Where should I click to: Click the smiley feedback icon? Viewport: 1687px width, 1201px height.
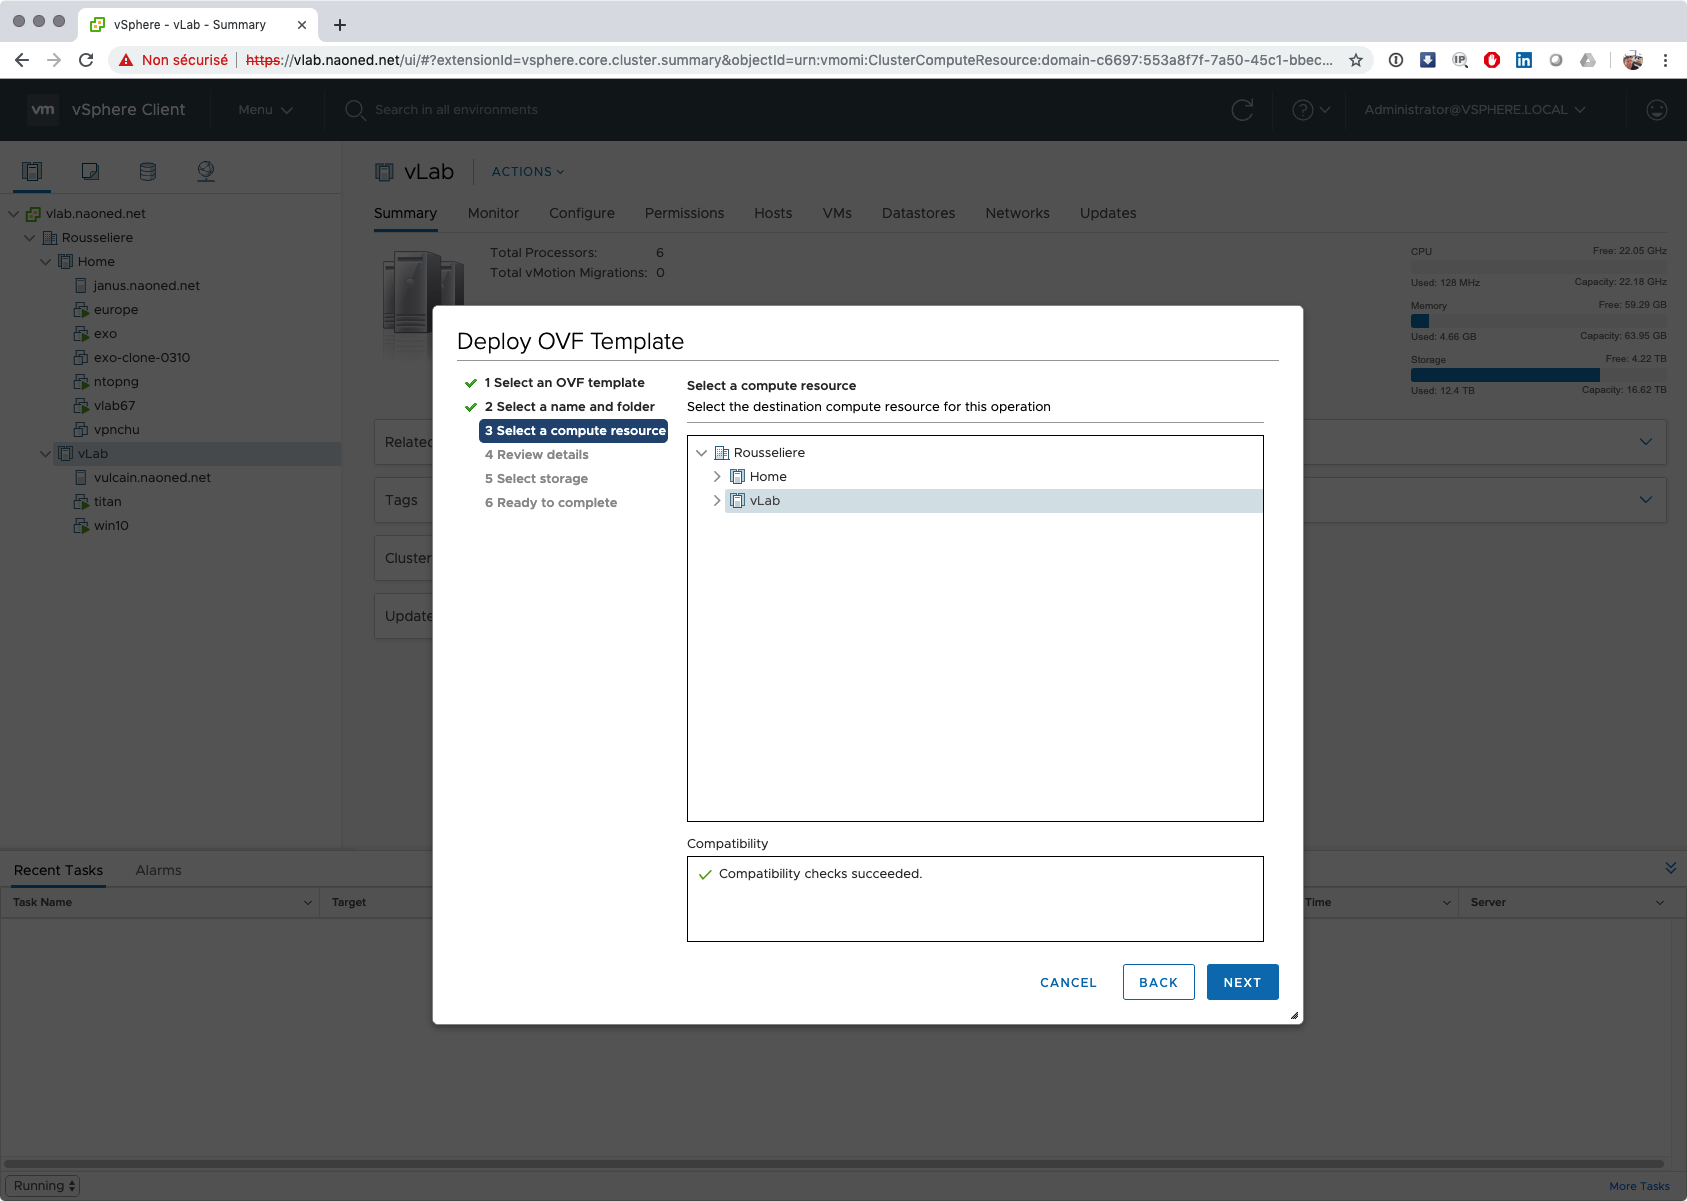pyautogui.click(x=1656, y=110)
